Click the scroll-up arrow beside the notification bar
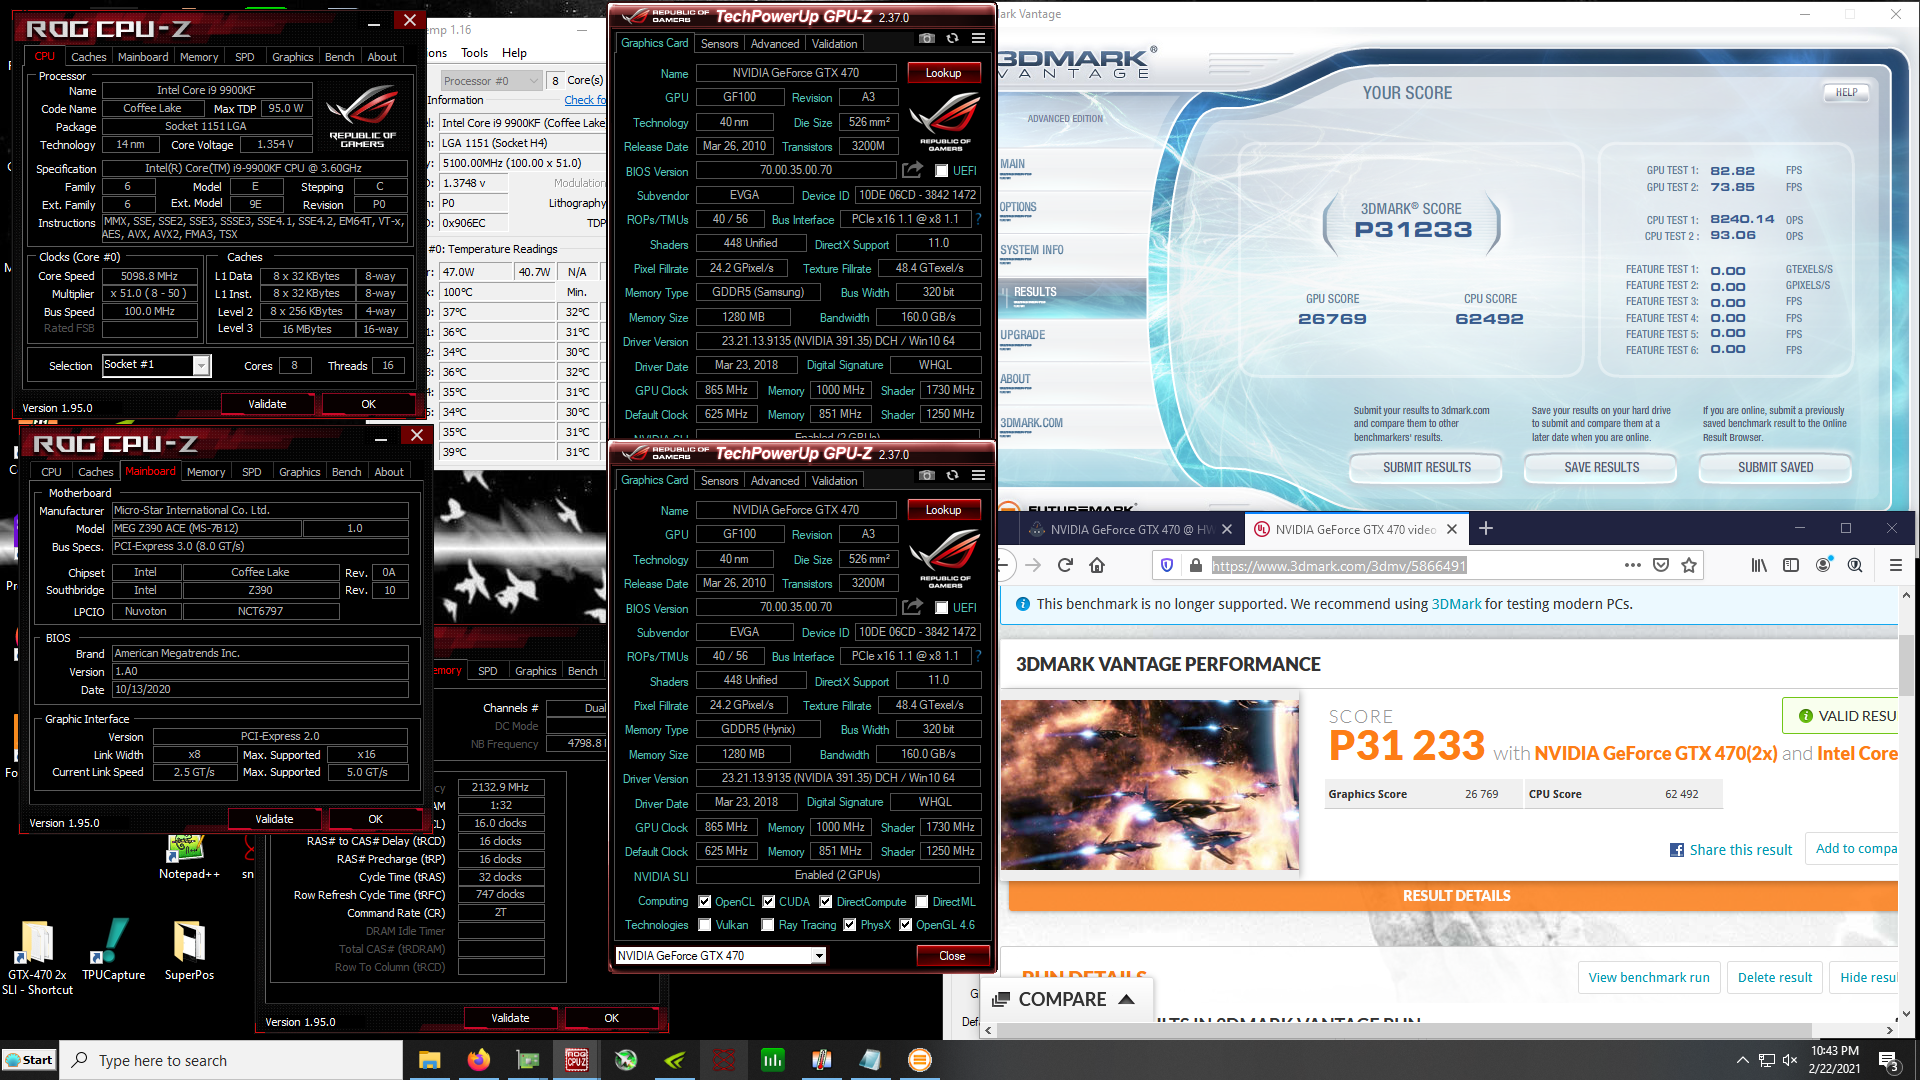The height and width of the screenshot is (1080, 1920). coord(1905,597)
